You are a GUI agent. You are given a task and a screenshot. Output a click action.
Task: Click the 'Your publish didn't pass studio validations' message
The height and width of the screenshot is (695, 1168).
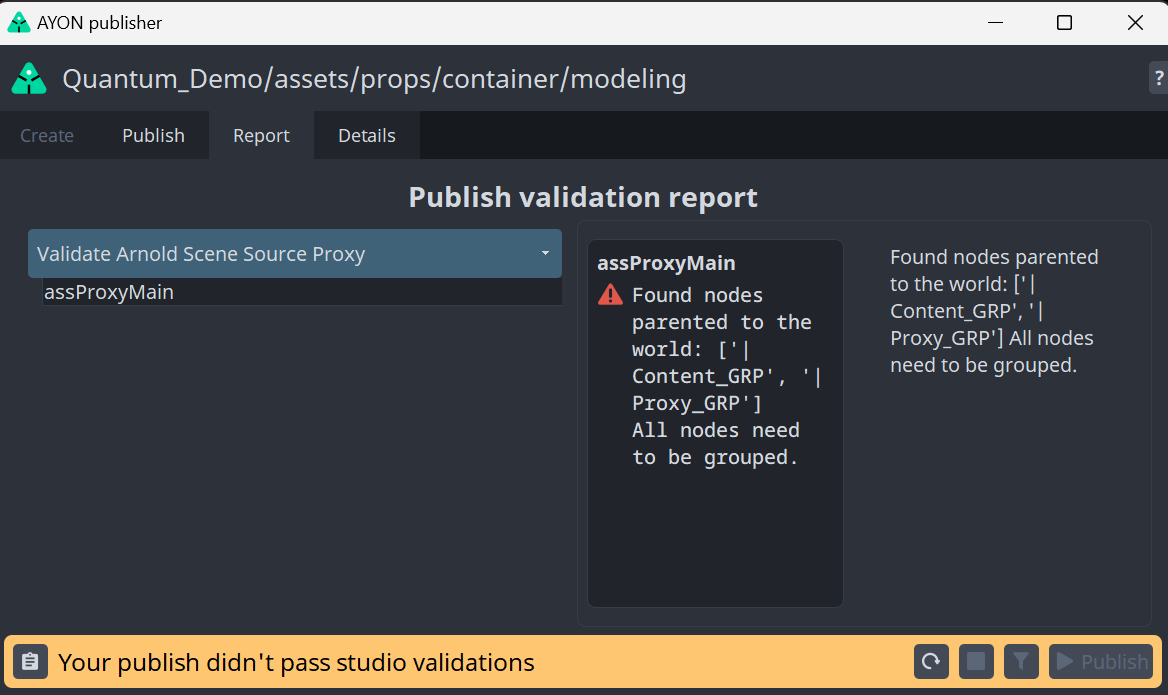pos(296,662)
